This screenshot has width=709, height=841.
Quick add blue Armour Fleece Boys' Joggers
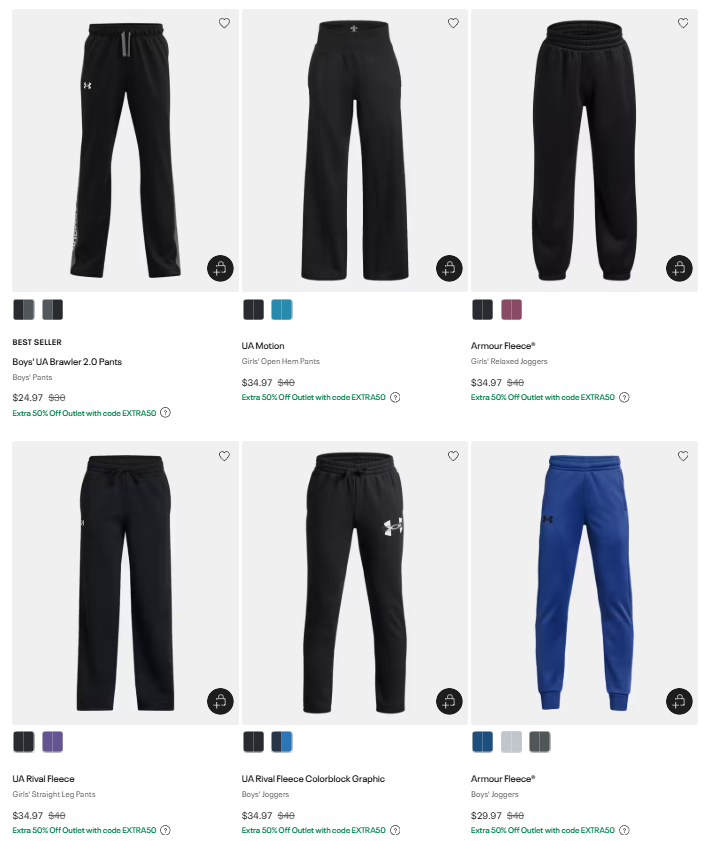679,701
